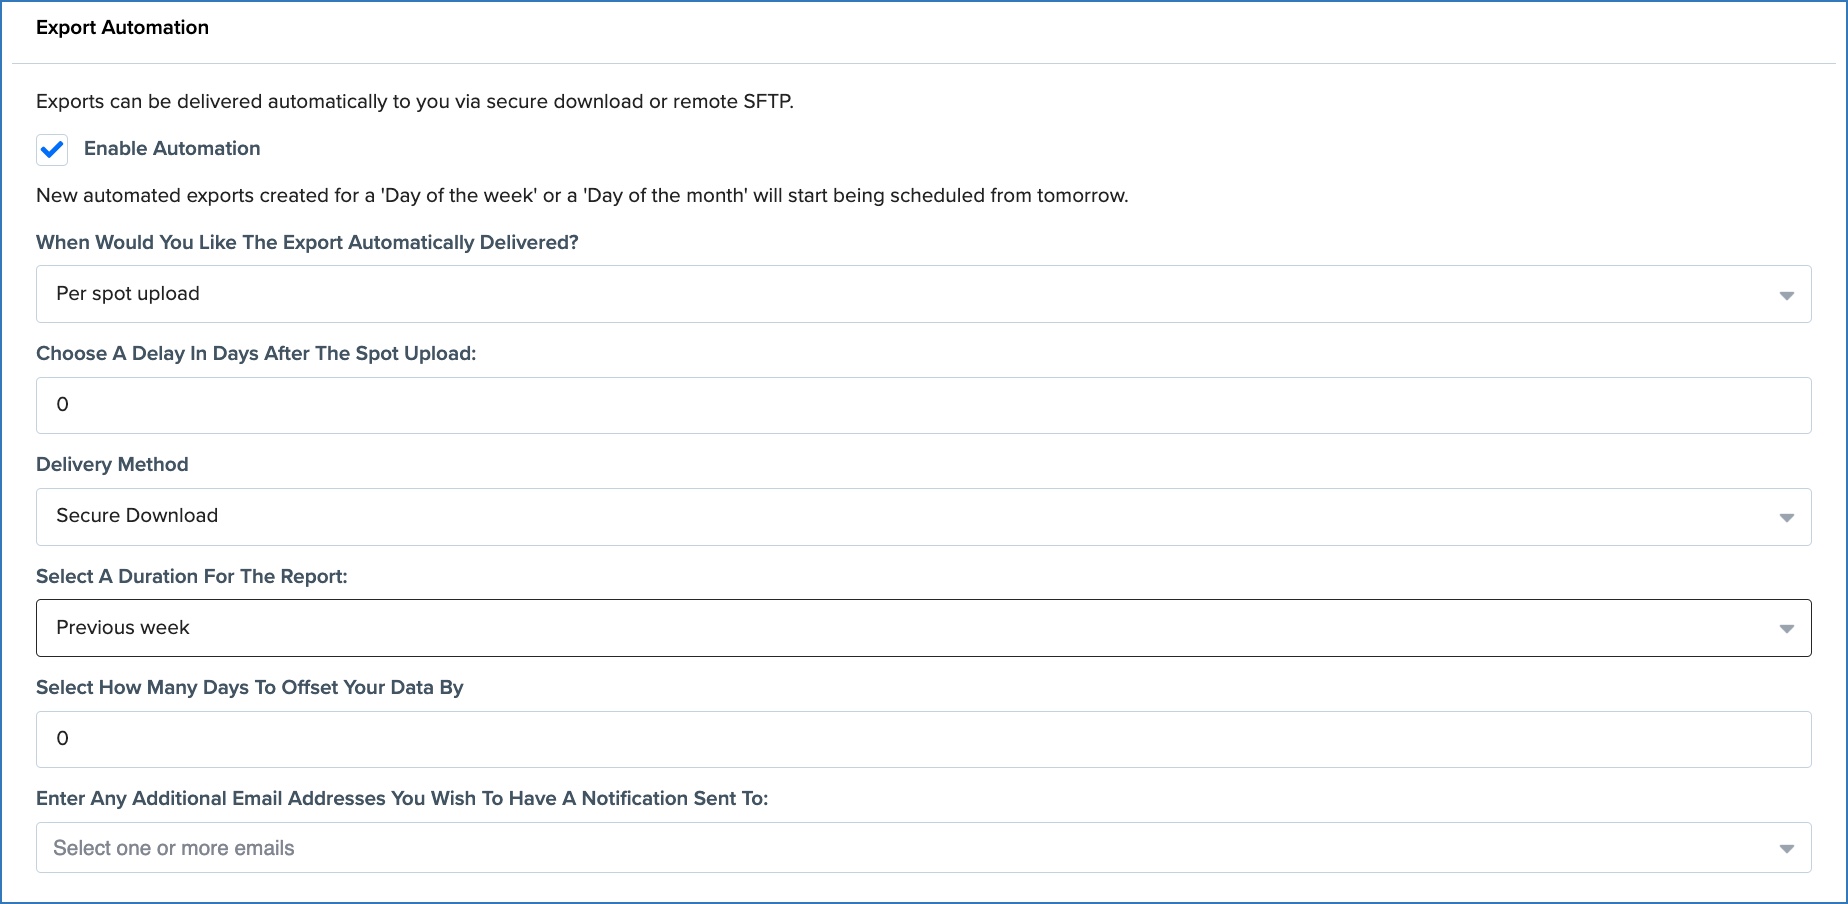Click the down arrow on 'Previous week' selector
Screen dimensions: 1848x904
pyautogui.click(x=1786, y=629)
